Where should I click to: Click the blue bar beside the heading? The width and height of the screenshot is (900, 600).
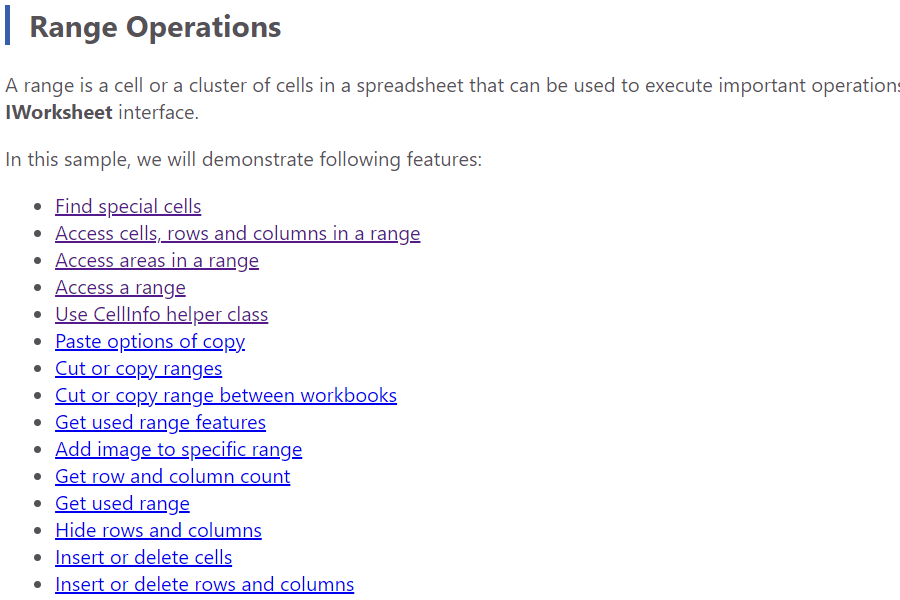pyautogui.click(x=7, y=25)
